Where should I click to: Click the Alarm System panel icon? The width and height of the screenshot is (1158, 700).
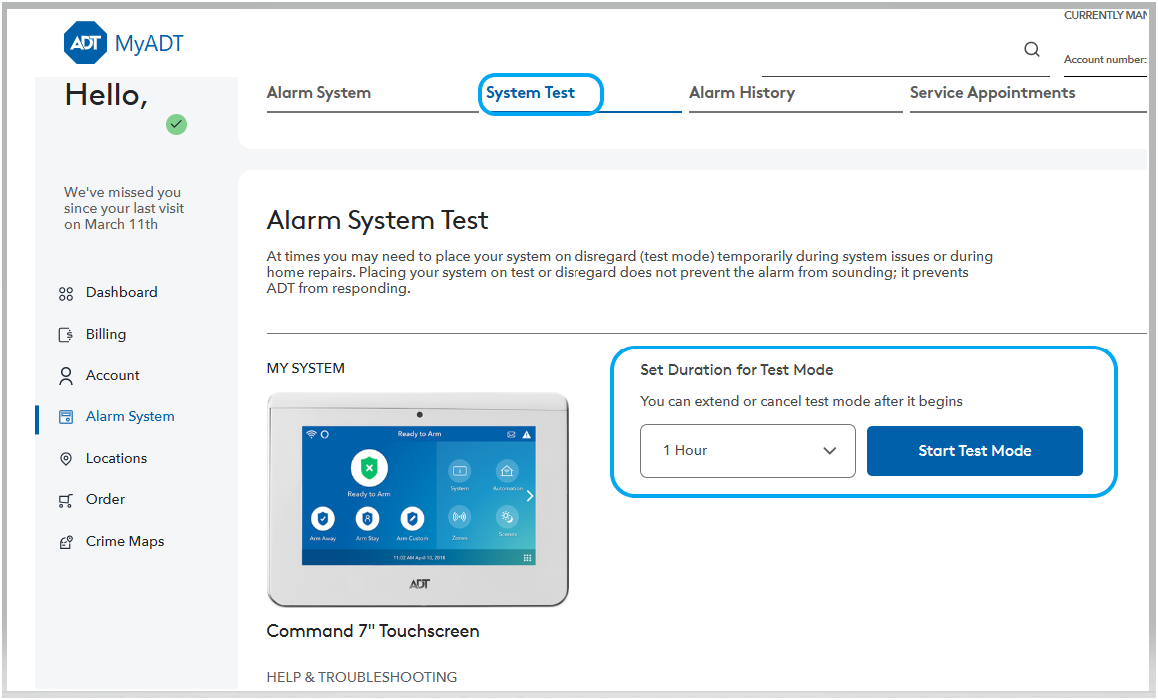tap(66, 417)
